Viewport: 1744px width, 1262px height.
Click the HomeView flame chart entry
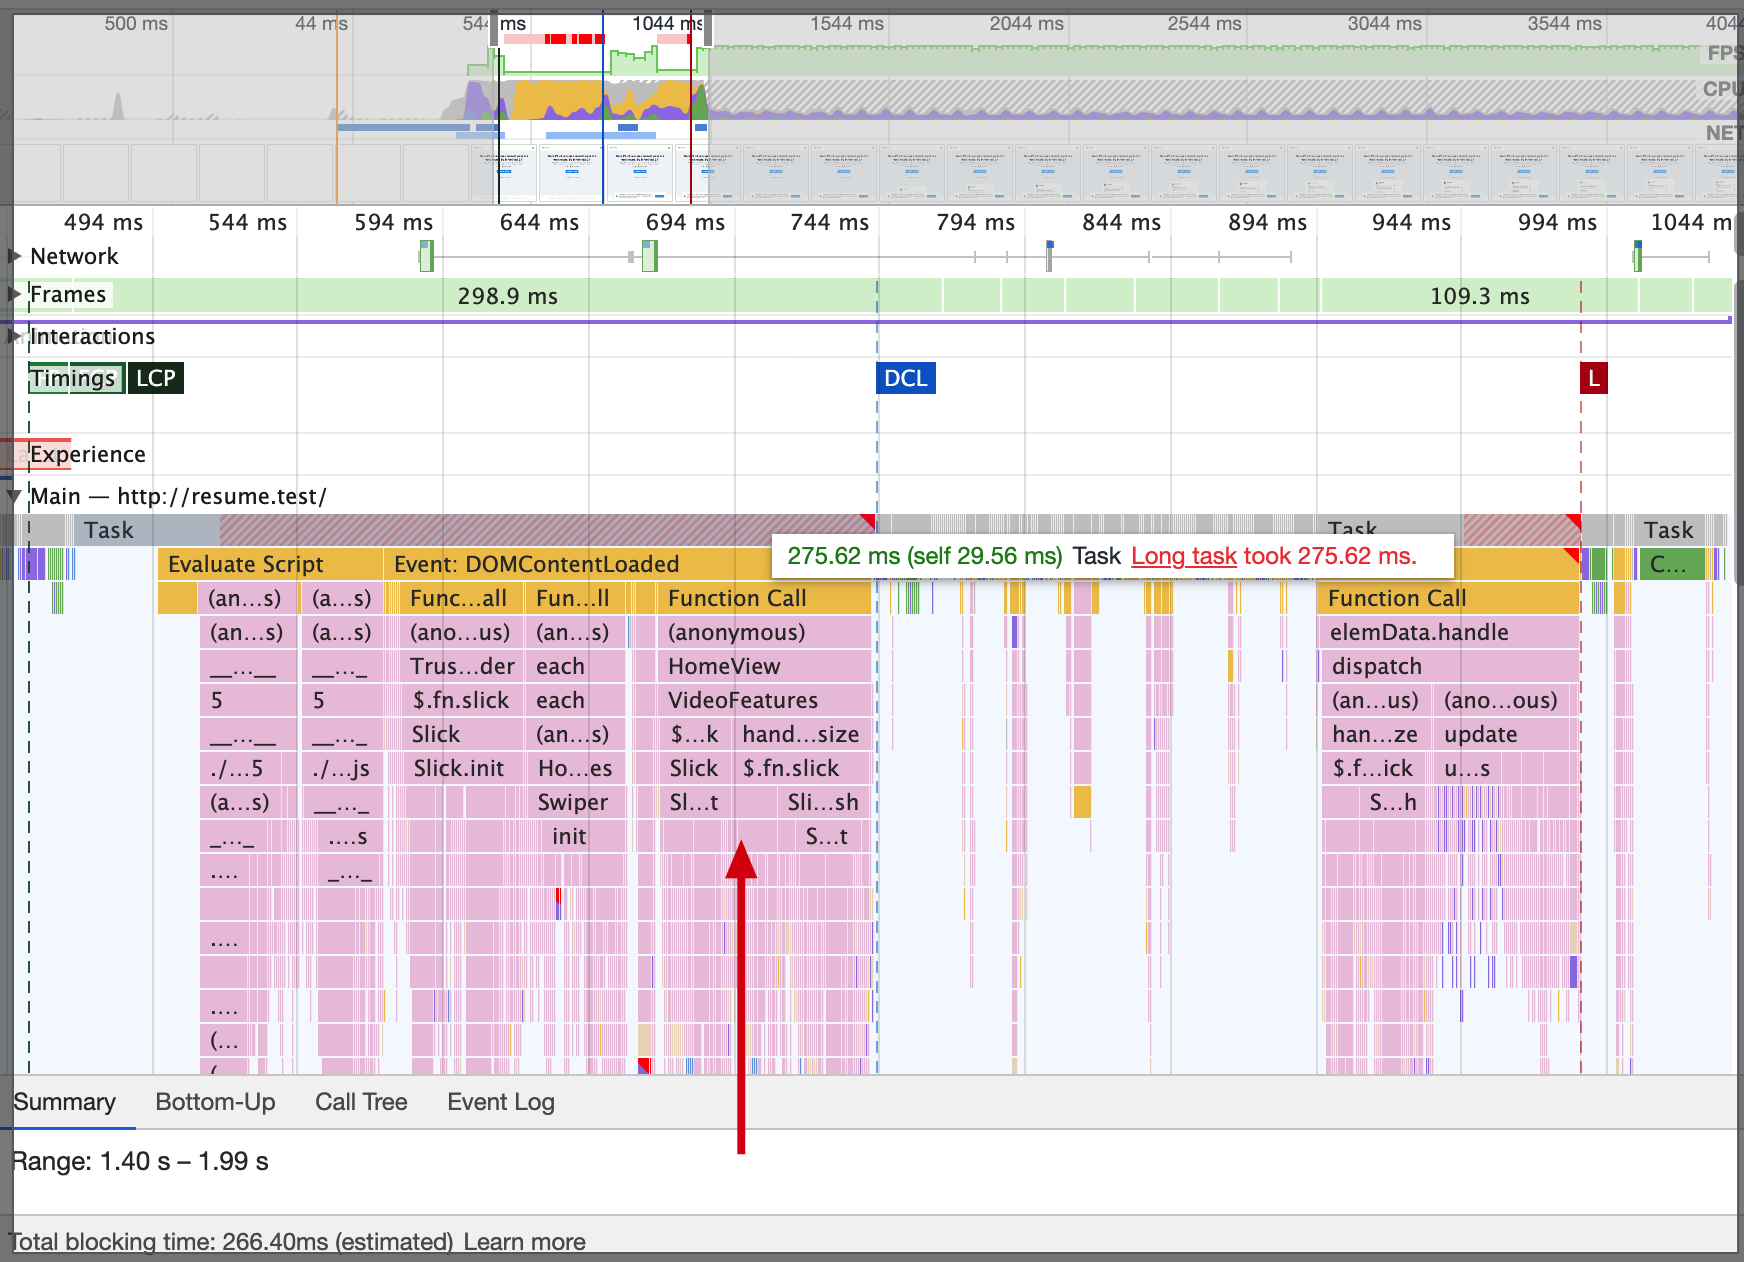(x=765, y=666)
